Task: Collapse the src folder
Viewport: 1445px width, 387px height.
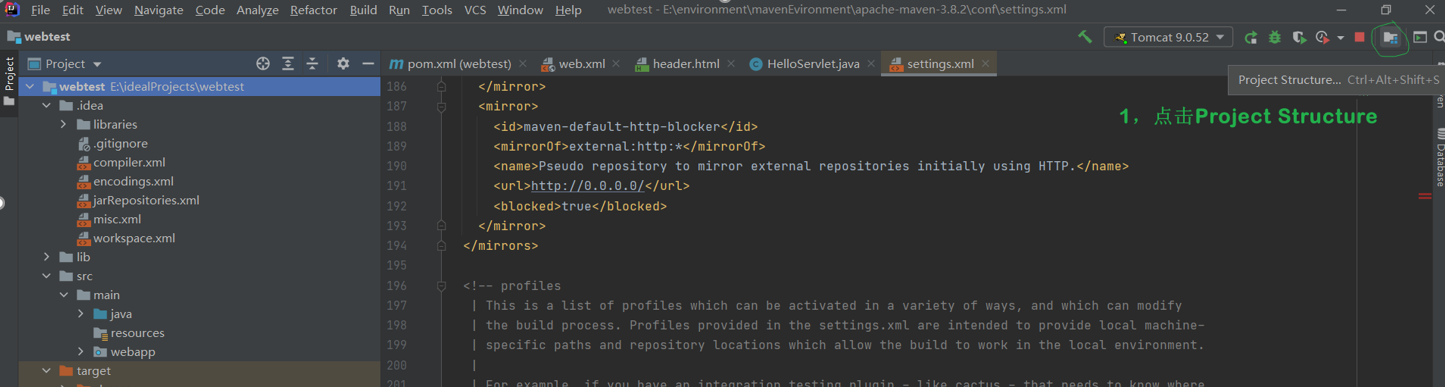Action: pyautogui.click(x=47, y=276)
